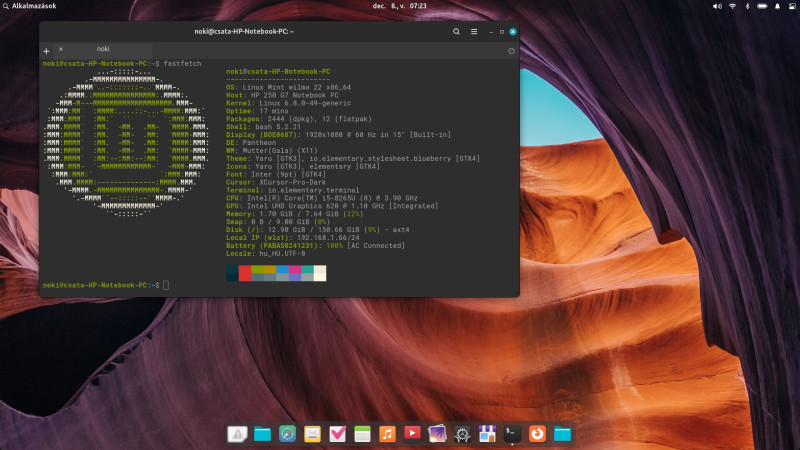Click the 'Font: Inter (9pt)' line

(x=276, y=174)
